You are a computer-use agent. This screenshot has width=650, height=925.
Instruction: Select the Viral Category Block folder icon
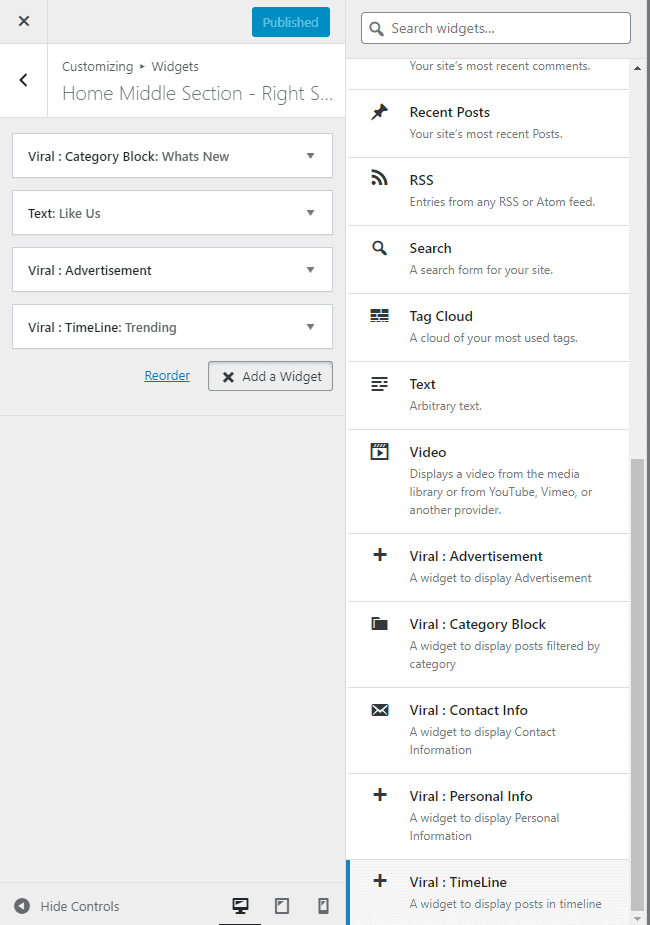tap(379, 623)
